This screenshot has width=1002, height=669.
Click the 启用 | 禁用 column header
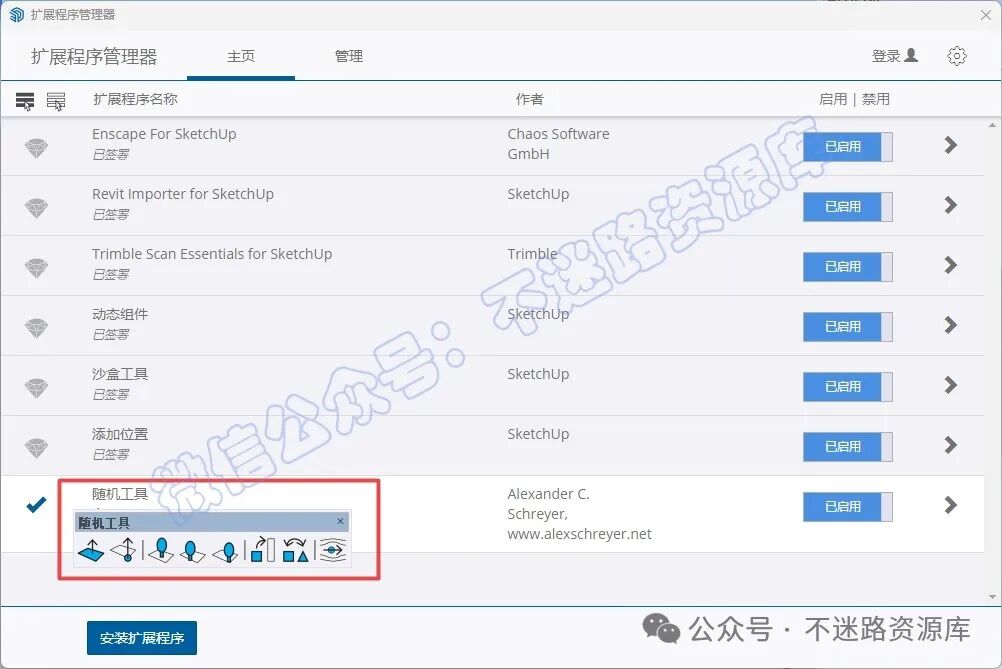[x=854, y=99]
